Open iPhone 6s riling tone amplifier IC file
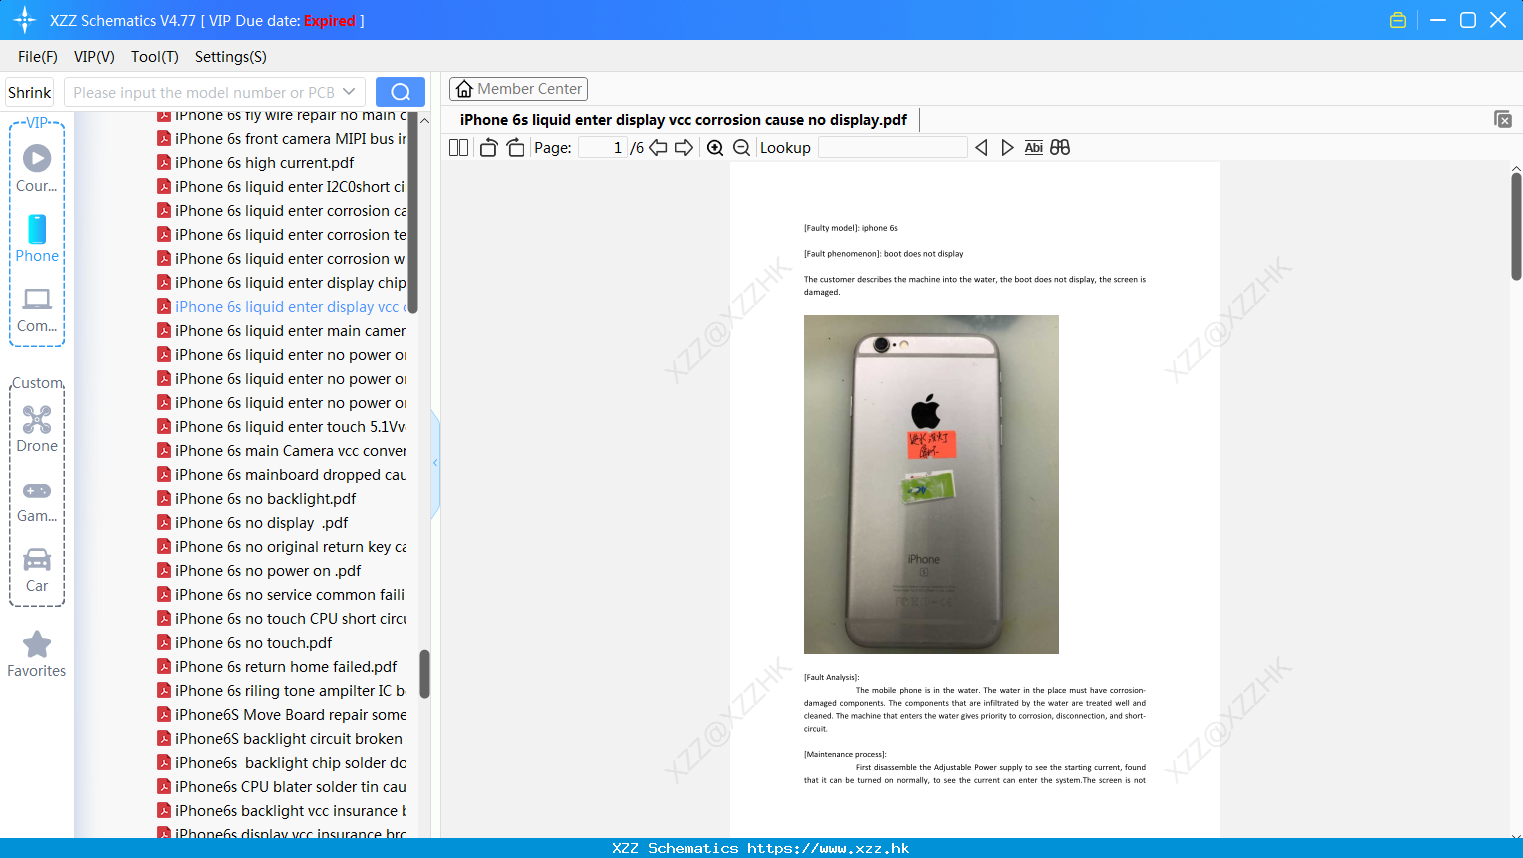This screenshot has height=858, width=1523. pos(281,691)
